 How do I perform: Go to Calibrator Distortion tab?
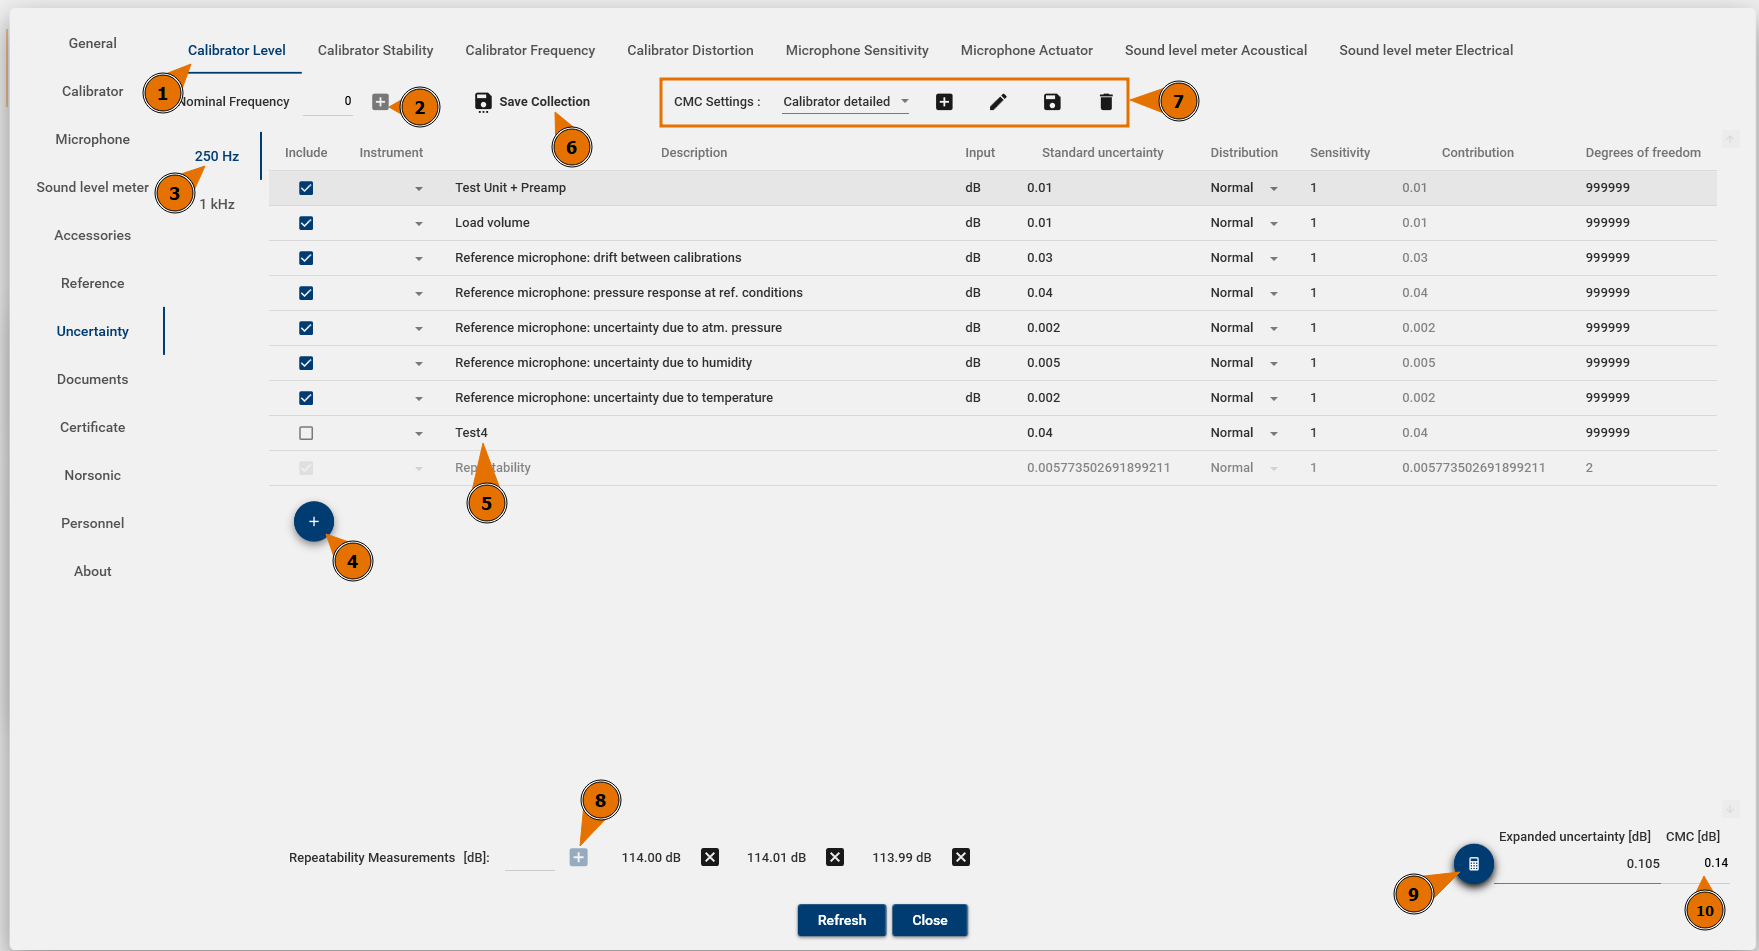pos(690,50)
